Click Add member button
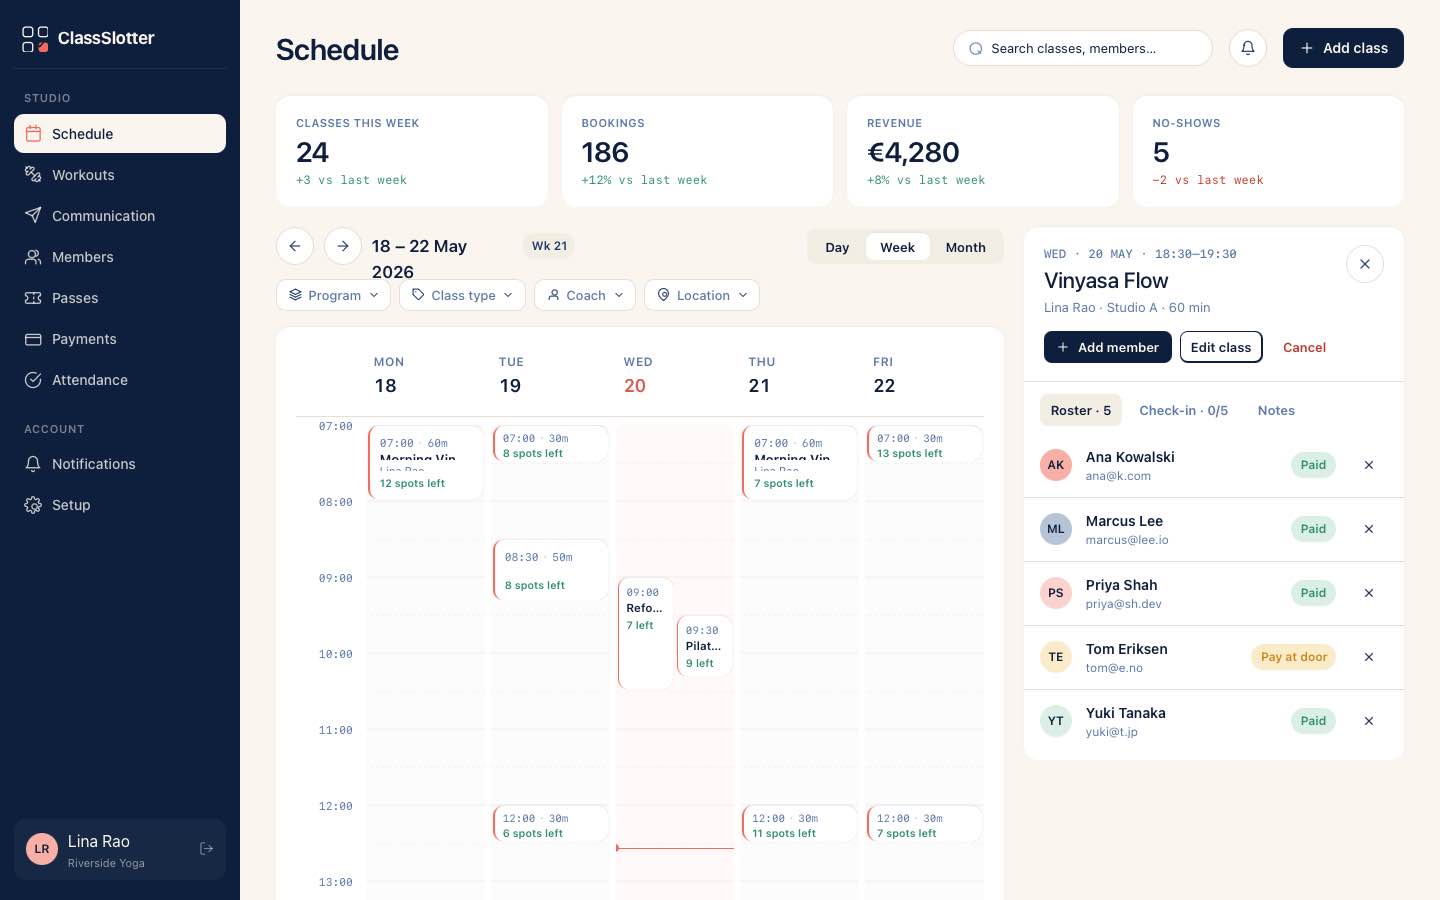Viewport: 1440px width, 900px height. pos(1108,347)
